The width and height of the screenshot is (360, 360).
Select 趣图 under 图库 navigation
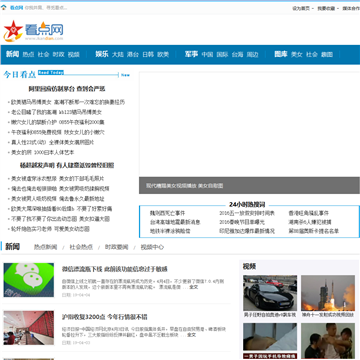coord(327,55)
